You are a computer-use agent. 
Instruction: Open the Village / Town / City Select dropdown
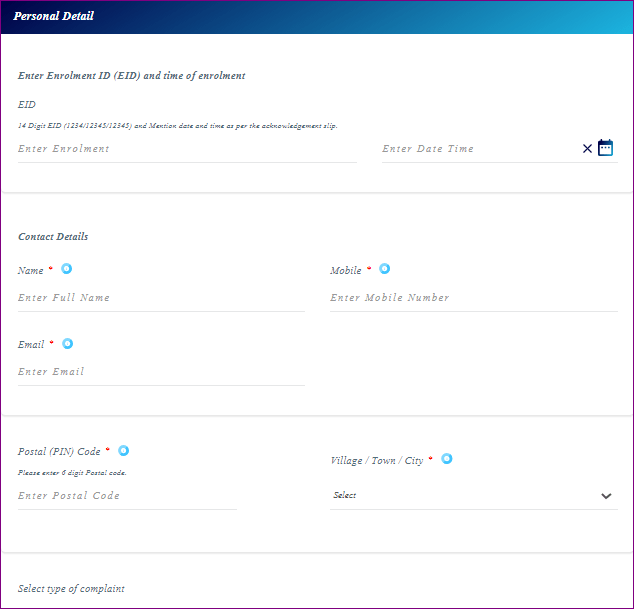click(460, 496)
